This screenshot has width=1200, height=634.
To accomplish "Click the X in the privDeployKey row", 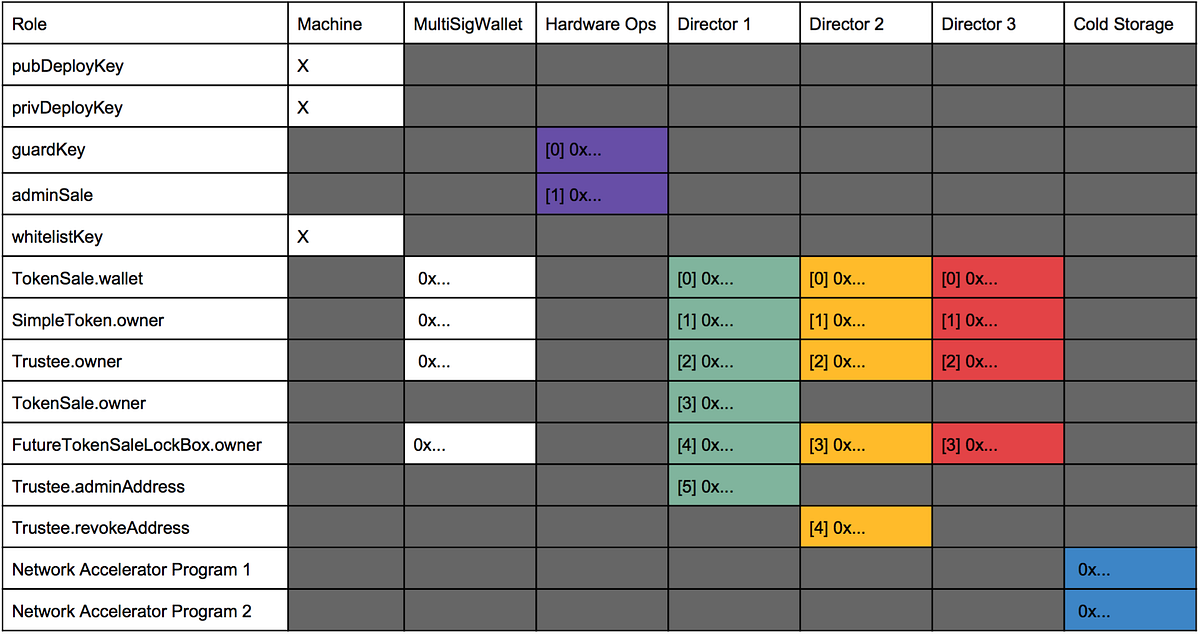I will tap(304, 107).
